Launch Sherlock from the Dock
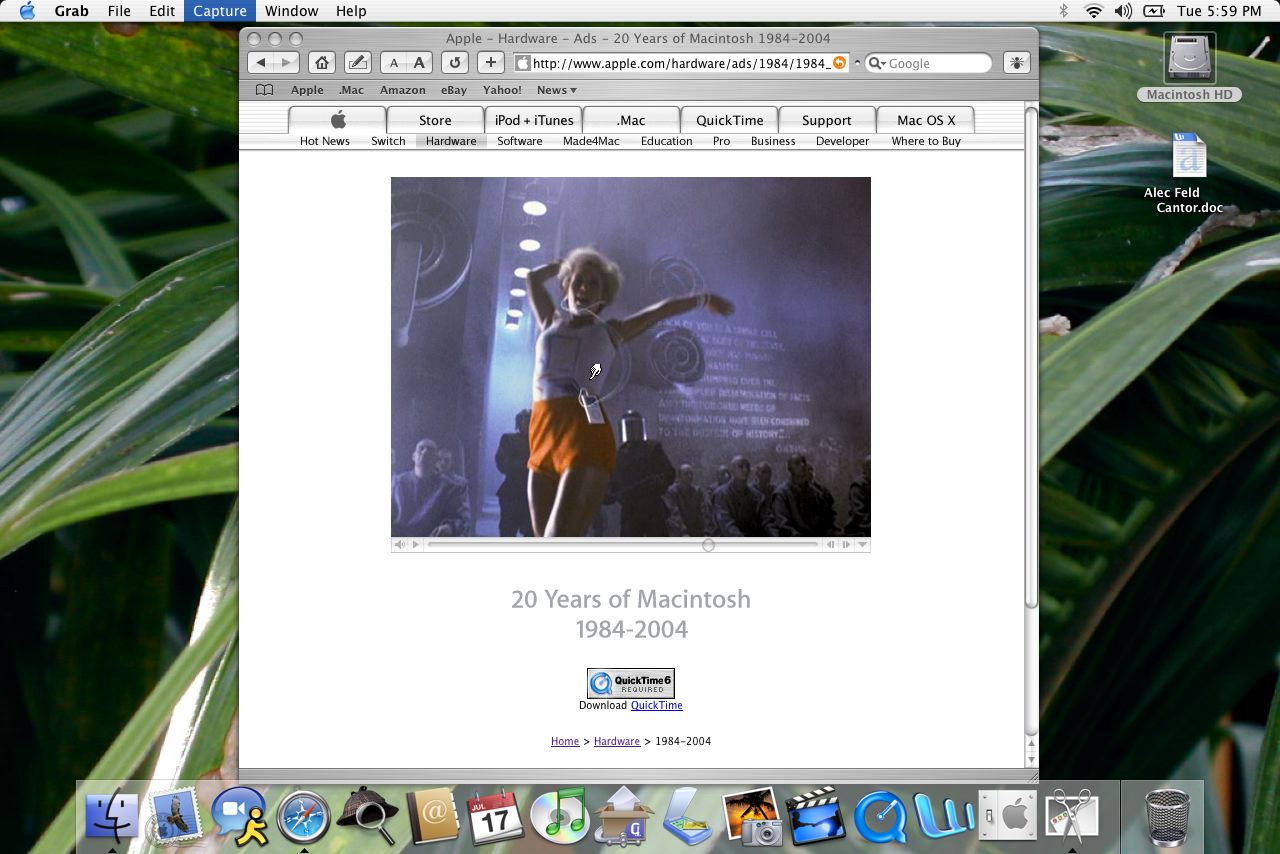 coord(367,817)
